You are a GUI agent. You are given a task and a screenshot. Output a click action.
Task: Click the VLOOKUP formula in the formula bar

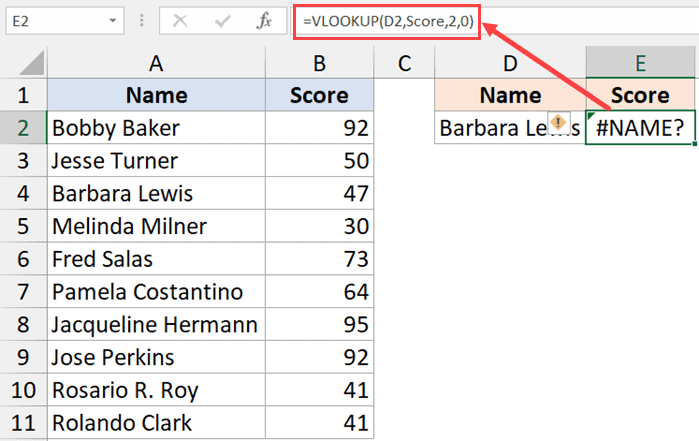[x=387, y=20]
